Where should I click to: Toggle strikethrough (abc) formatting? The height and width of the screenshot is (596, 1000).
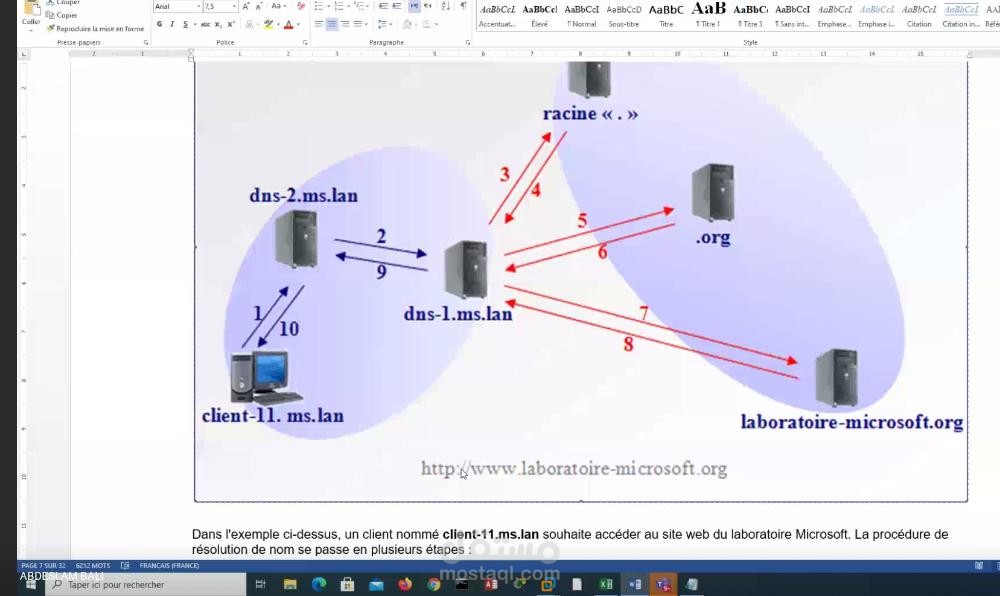tap(205, 24)
